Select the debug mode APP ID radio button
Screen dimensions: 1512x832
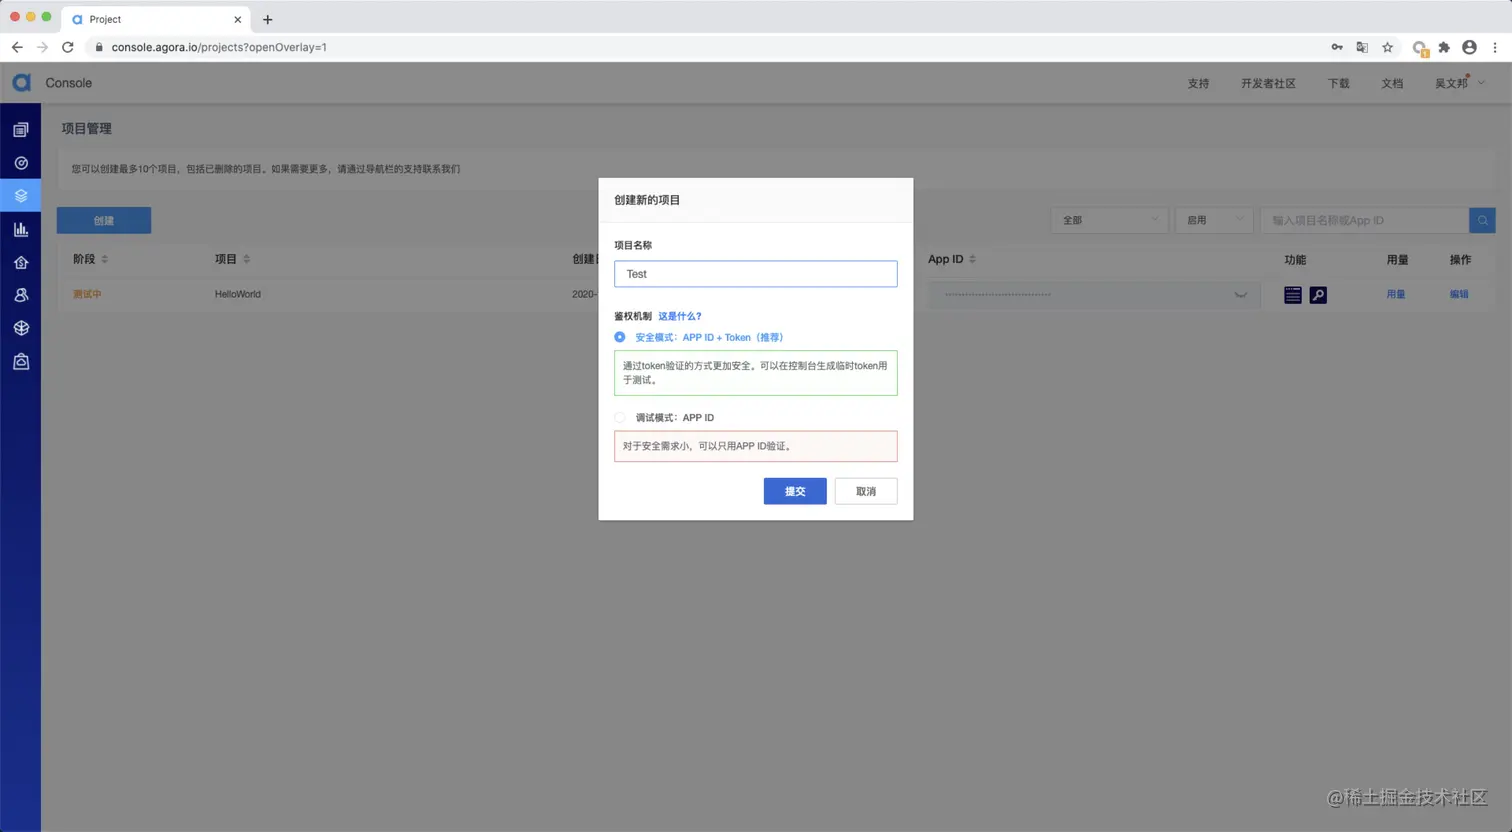tap(620, 417)
